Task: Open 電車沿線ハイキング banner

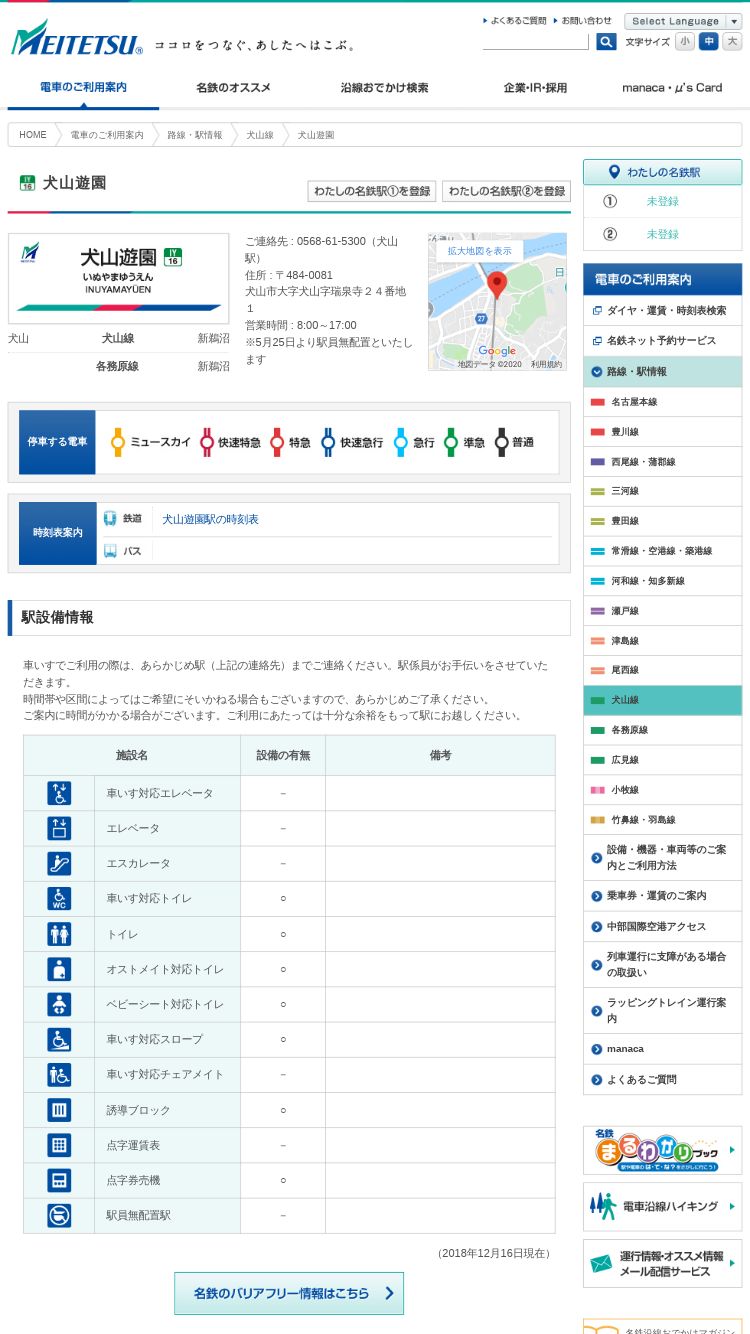Action: 663,1207
